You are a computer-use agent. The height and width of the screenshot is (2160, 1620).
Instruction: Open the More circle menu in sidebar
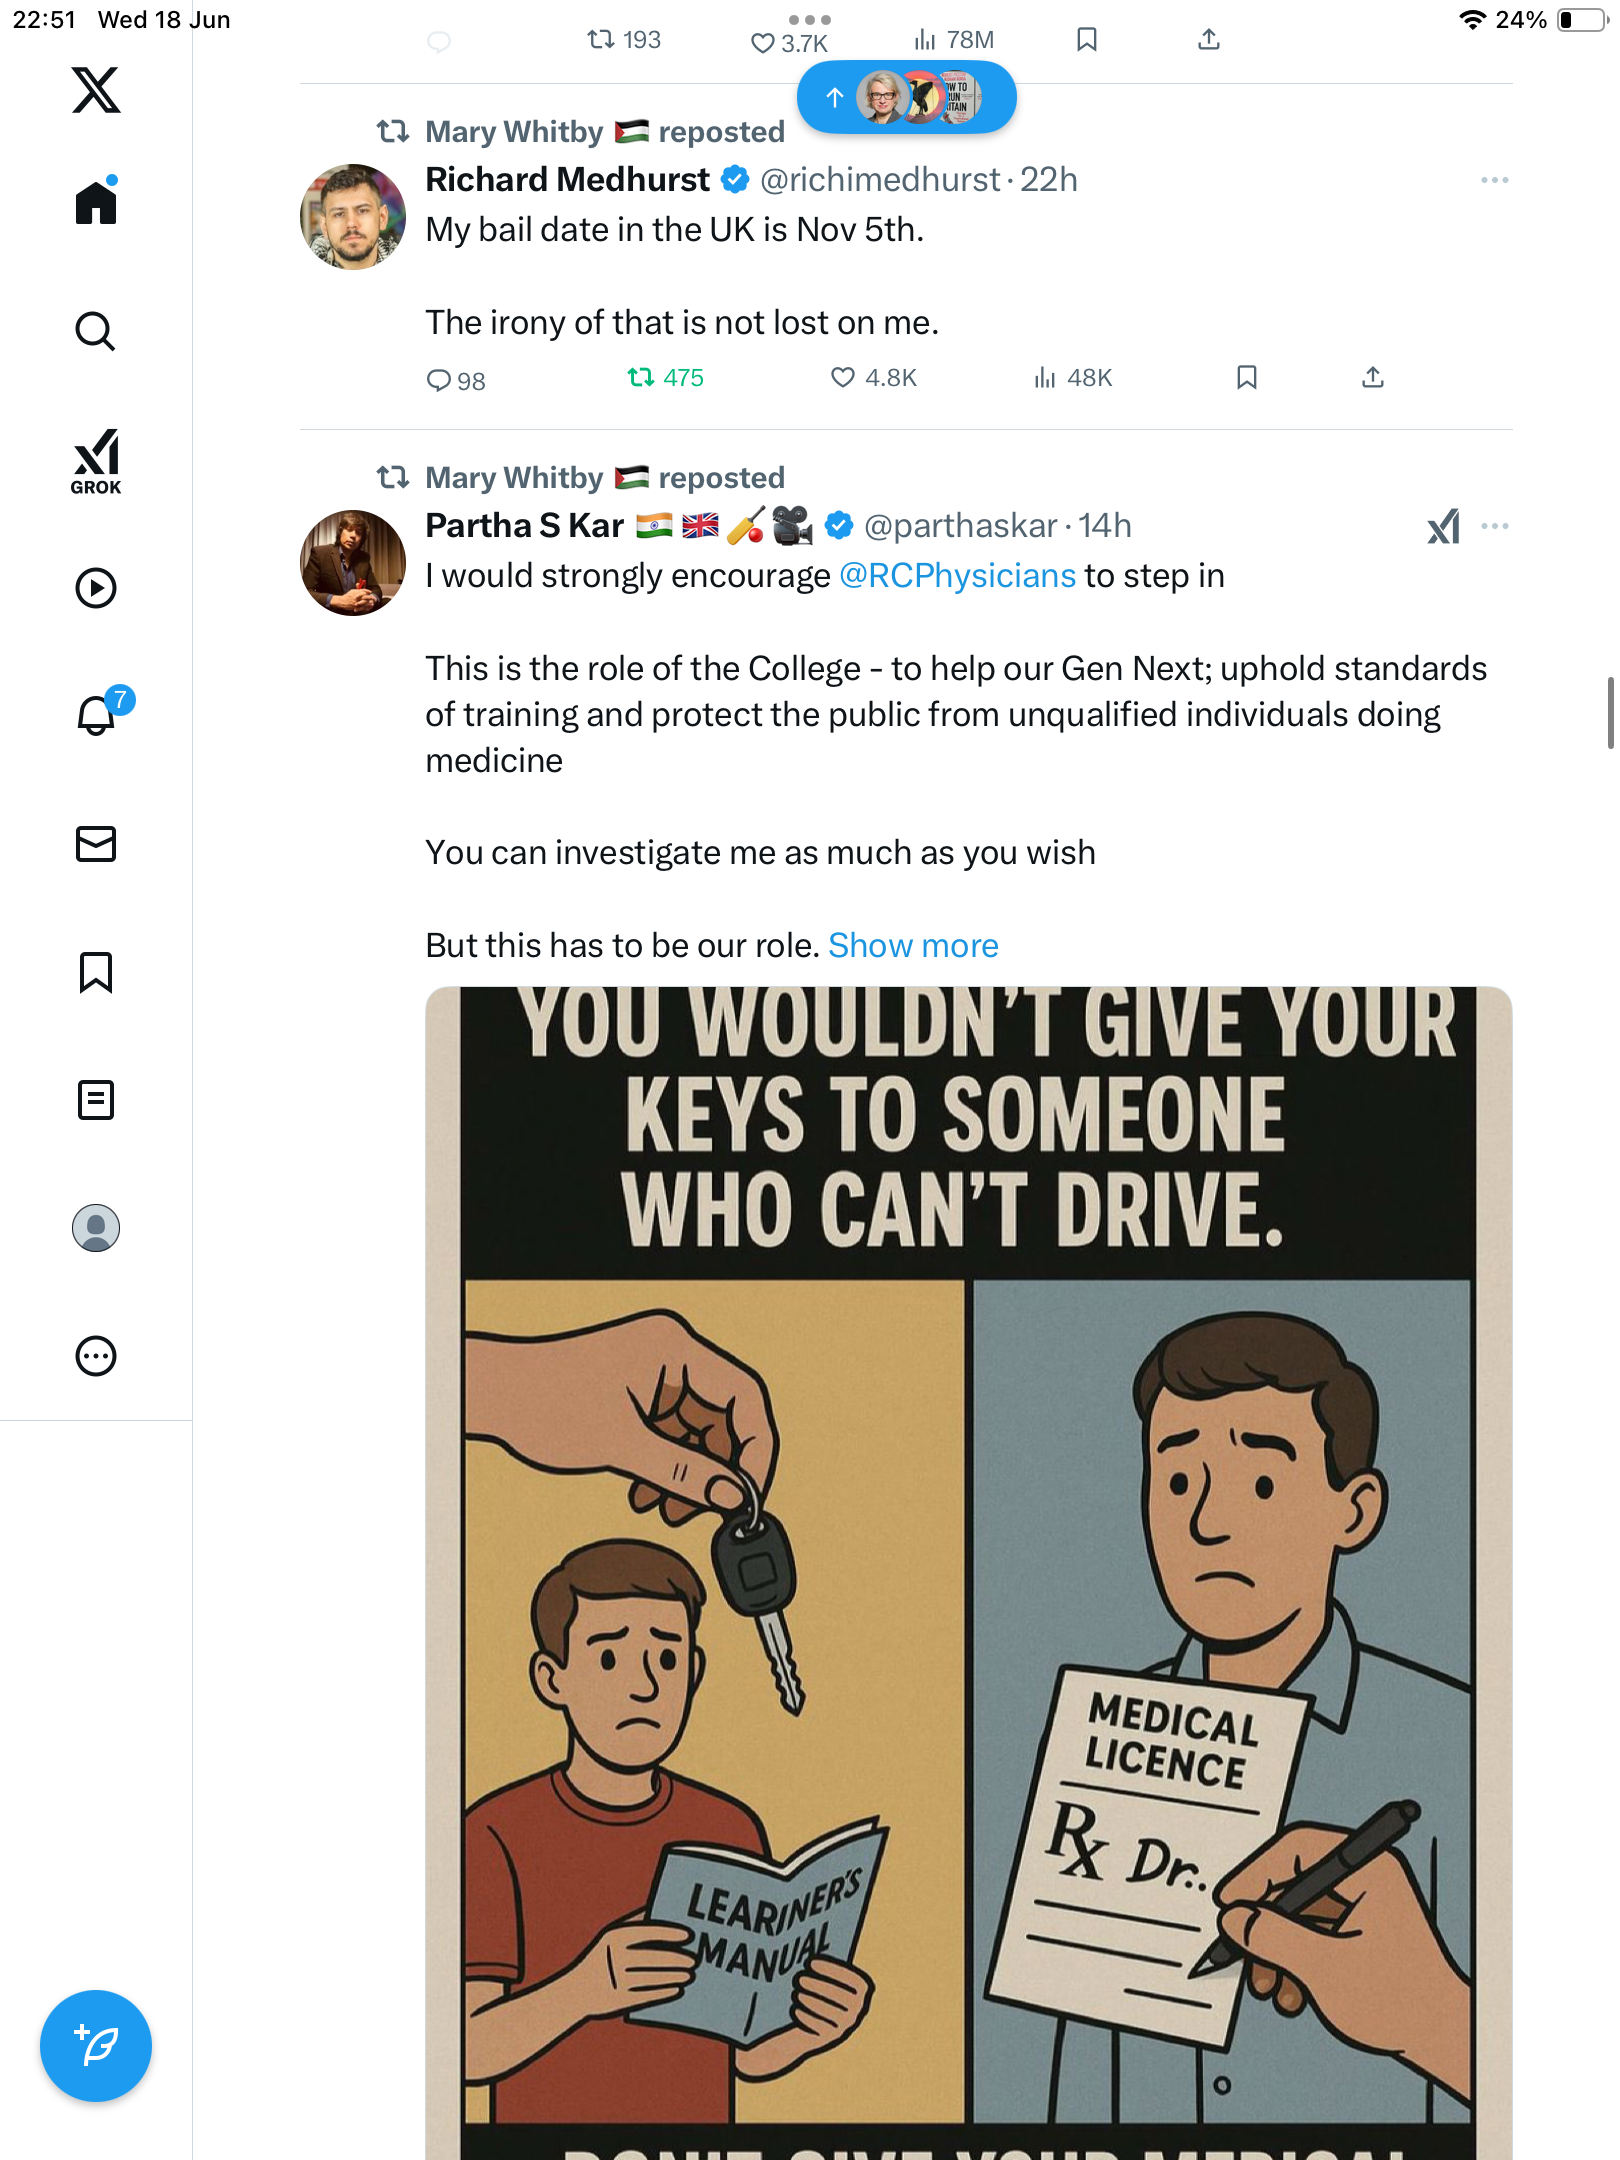pos(96,1356)
